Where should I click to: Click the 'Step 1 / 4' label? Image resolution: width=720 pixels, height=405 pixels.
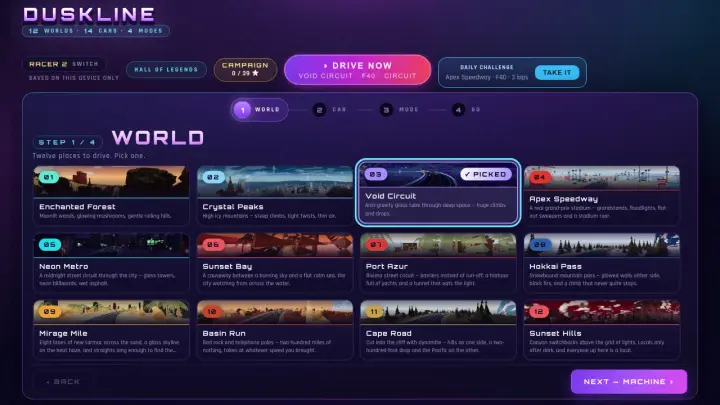tap(67, 142)
